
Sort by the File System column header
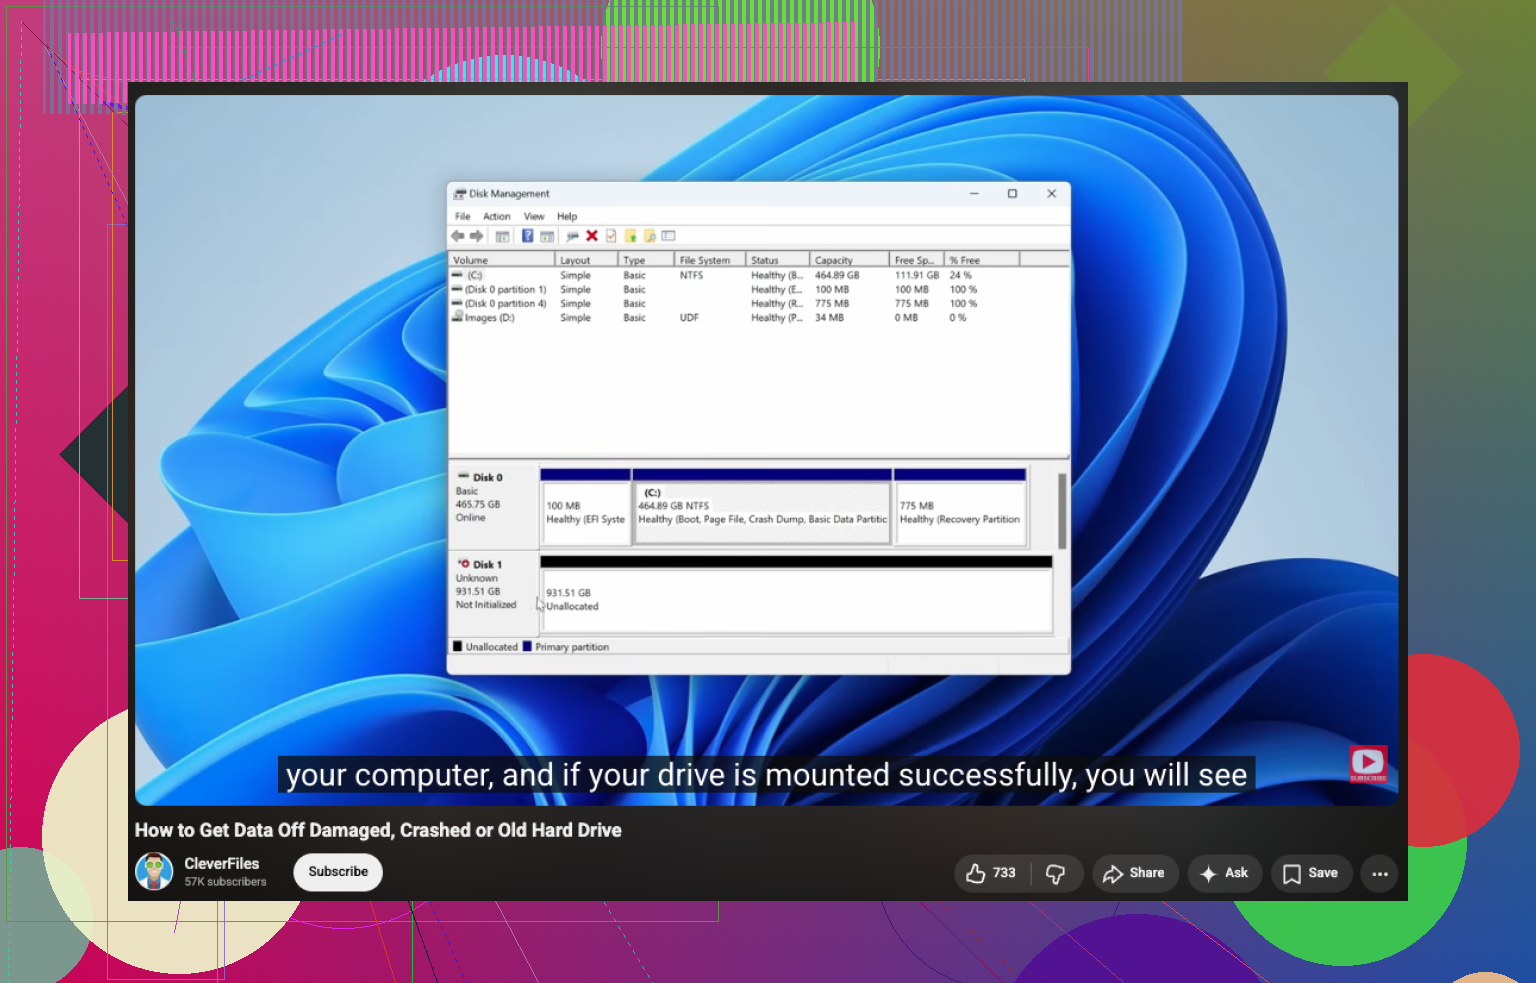[x=711, y=260]
